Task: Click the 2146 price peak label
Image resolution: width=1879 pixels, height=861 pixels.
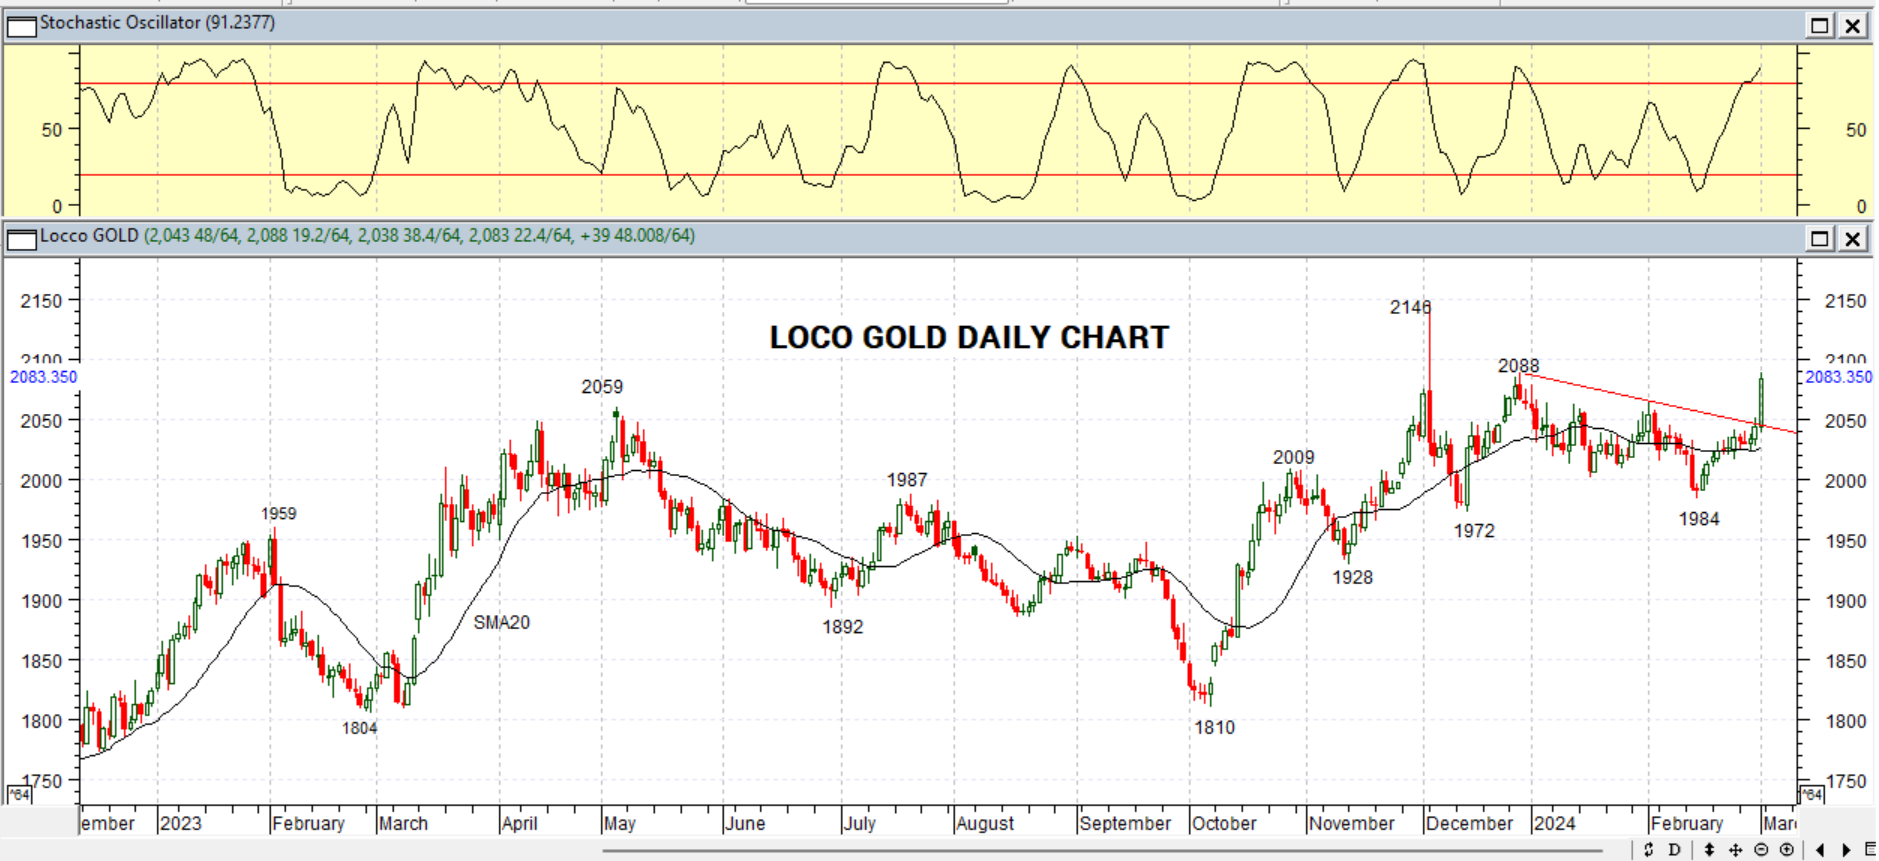Action: [1410, 307]
